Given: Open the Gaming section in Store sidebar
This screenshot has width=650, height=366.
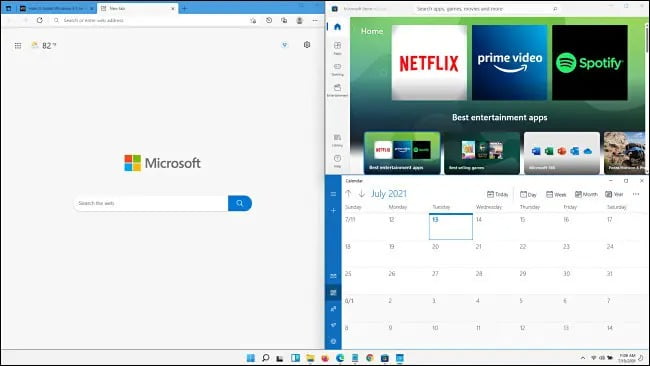Looking at the screenshot, I should (x=337, y=69).
